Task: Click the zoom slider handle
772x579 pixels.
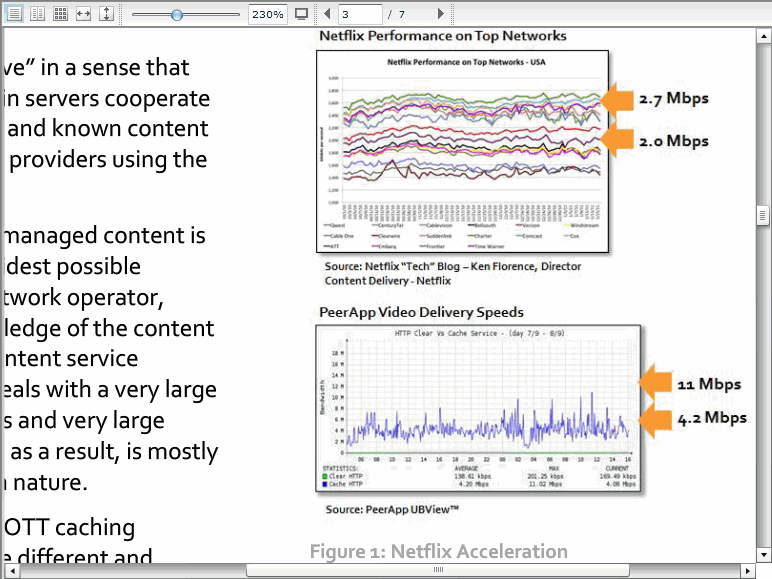Action: 177,15
